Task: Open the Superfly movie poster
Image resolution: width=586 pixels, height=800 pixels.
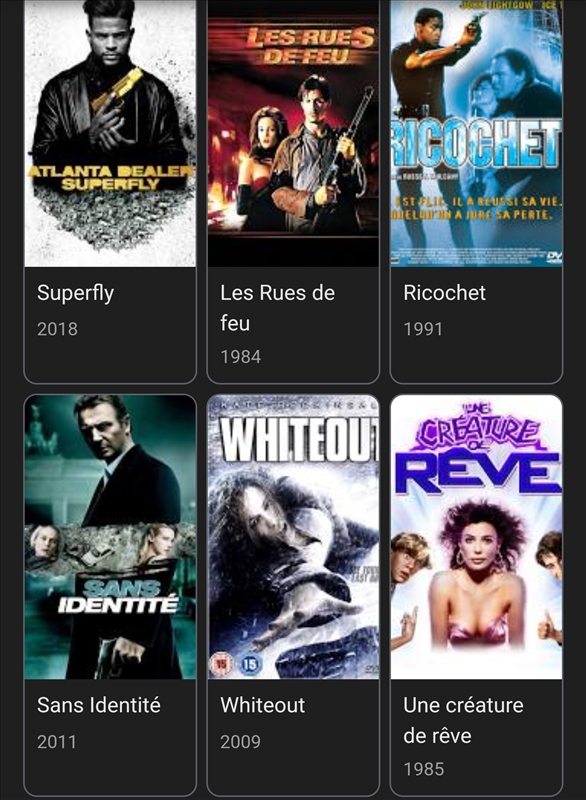Action: click(x=110, y=133)
